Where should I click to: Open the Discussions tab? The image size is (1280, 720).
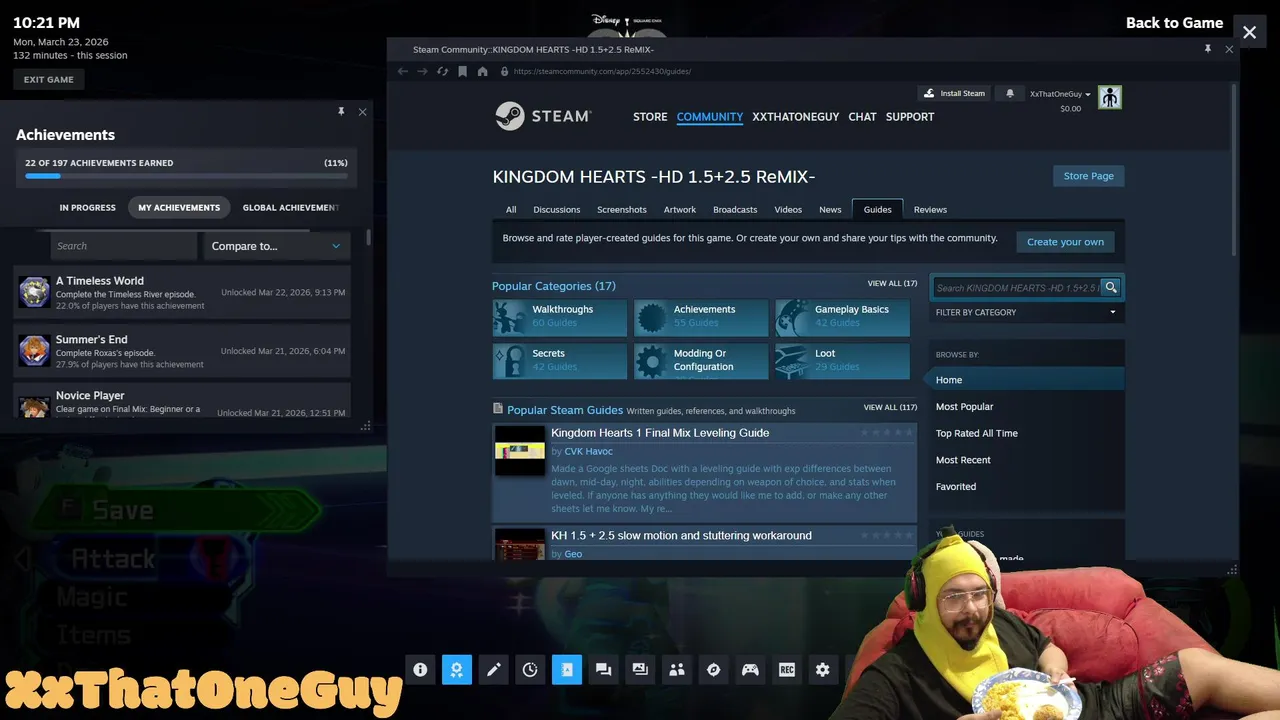point(557,209)
